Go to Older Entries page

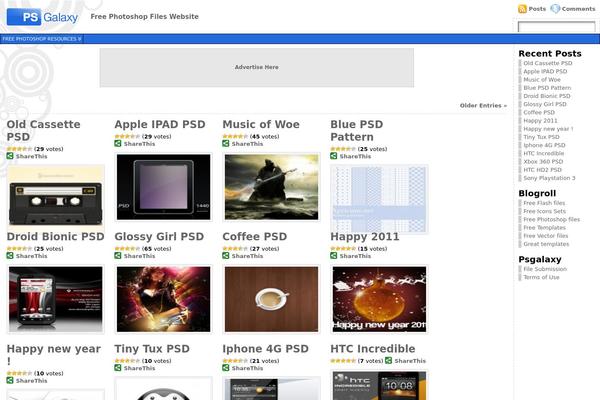pos(483,105)
